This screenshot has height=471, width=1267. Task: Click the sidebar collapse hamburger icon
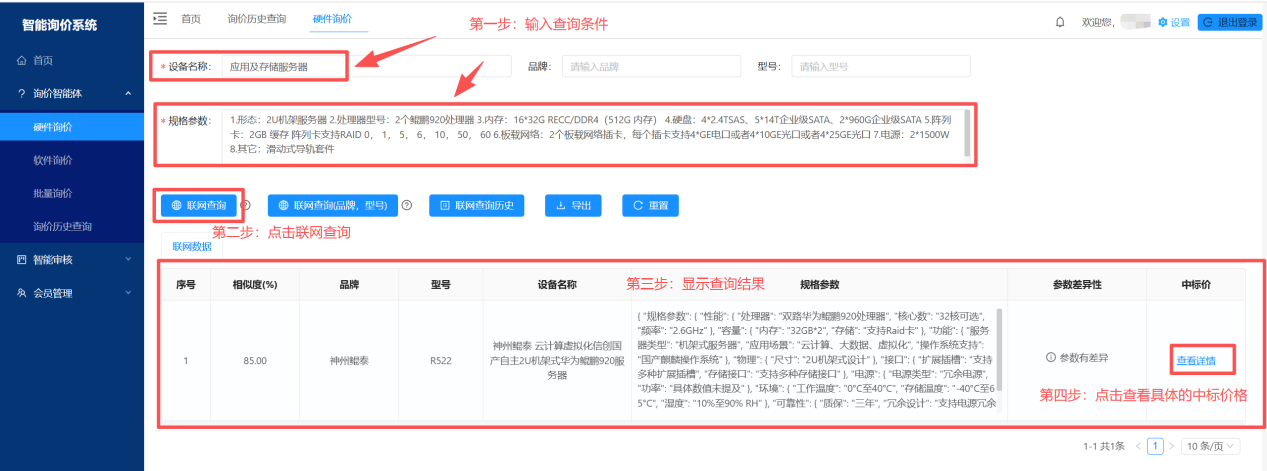click(160, 19)
